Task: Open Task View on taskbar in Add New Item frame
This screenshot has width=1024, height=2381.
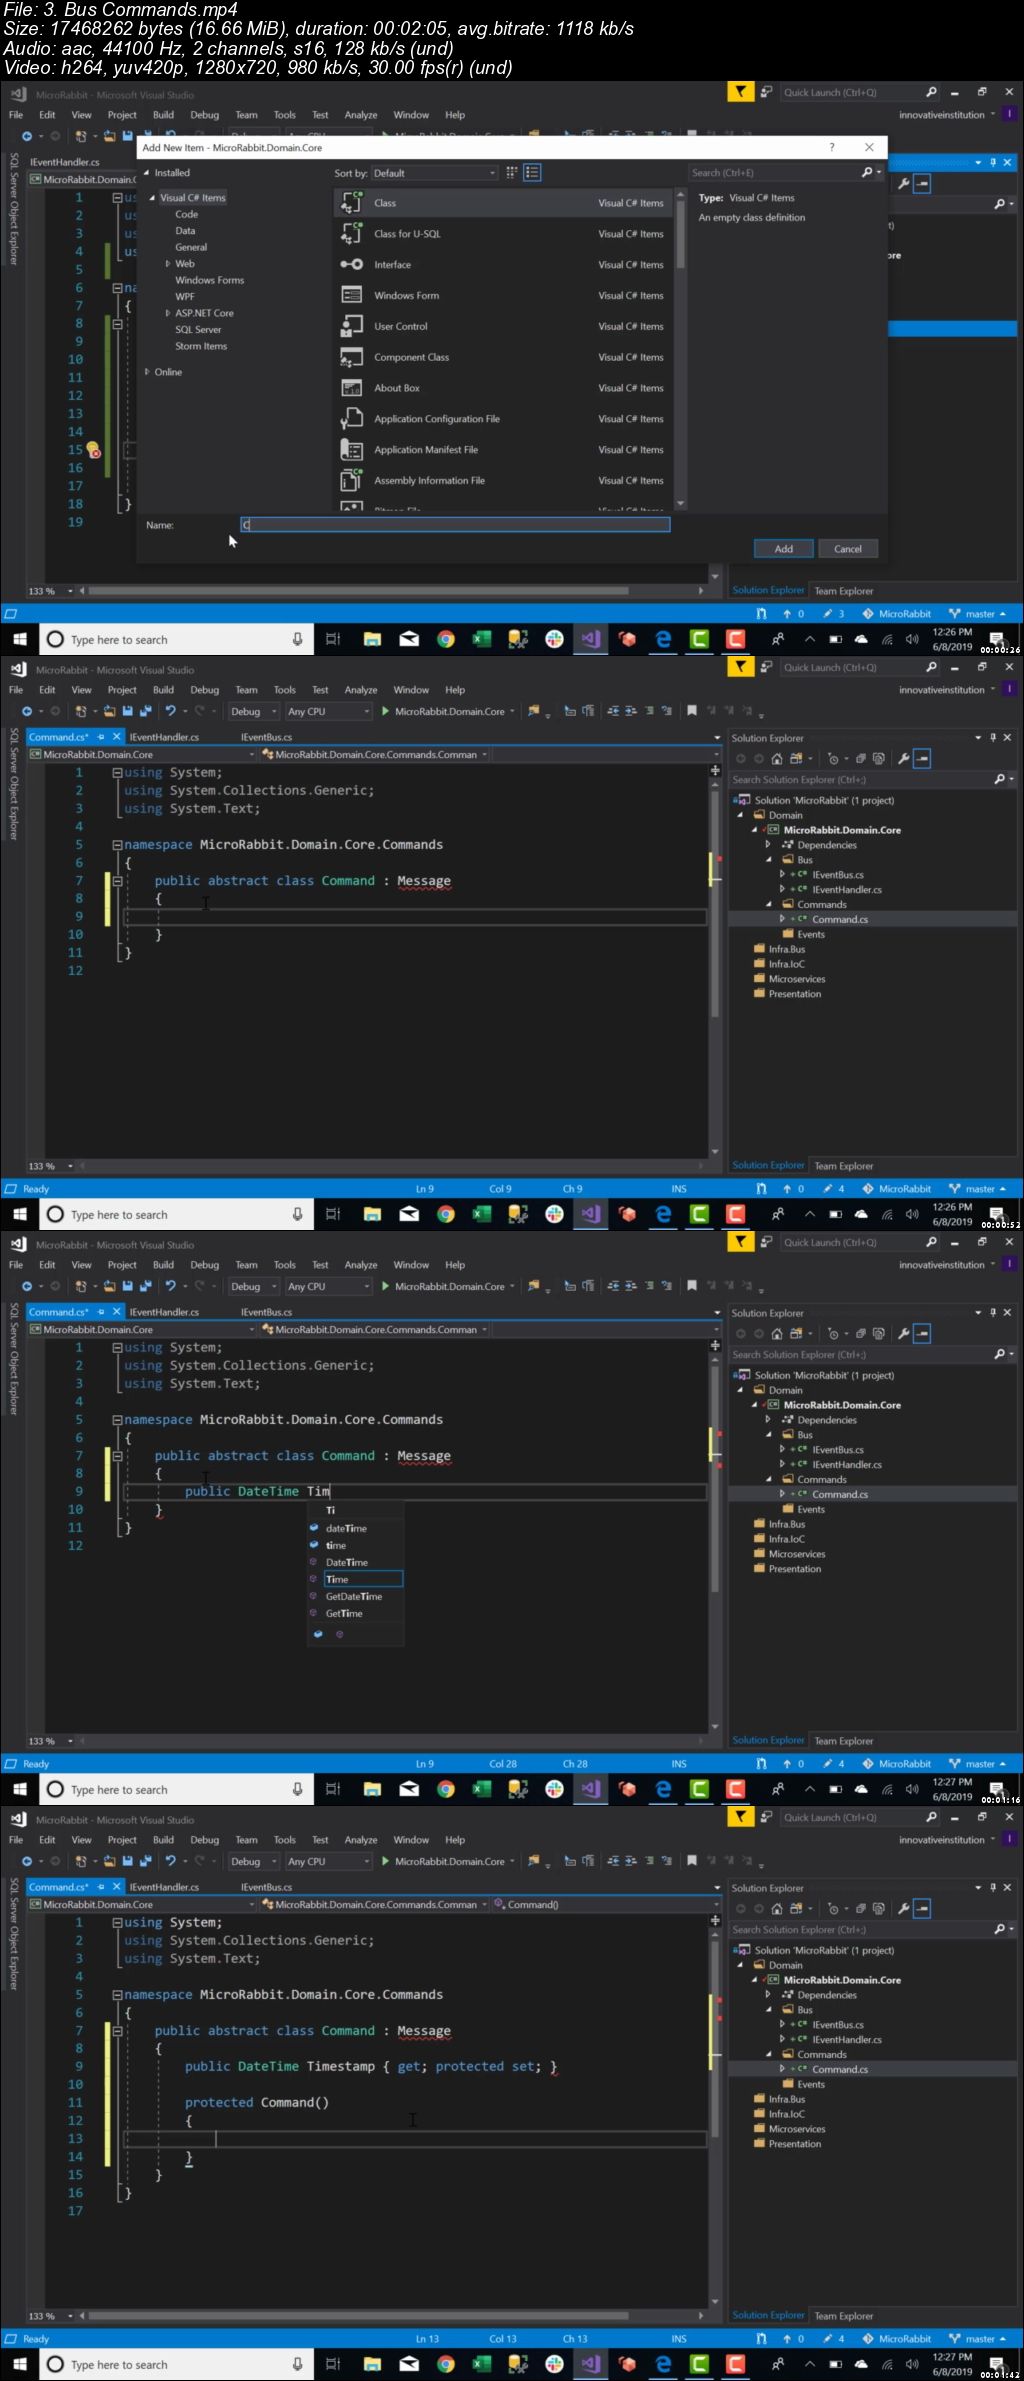Action: tap(333, 640)
